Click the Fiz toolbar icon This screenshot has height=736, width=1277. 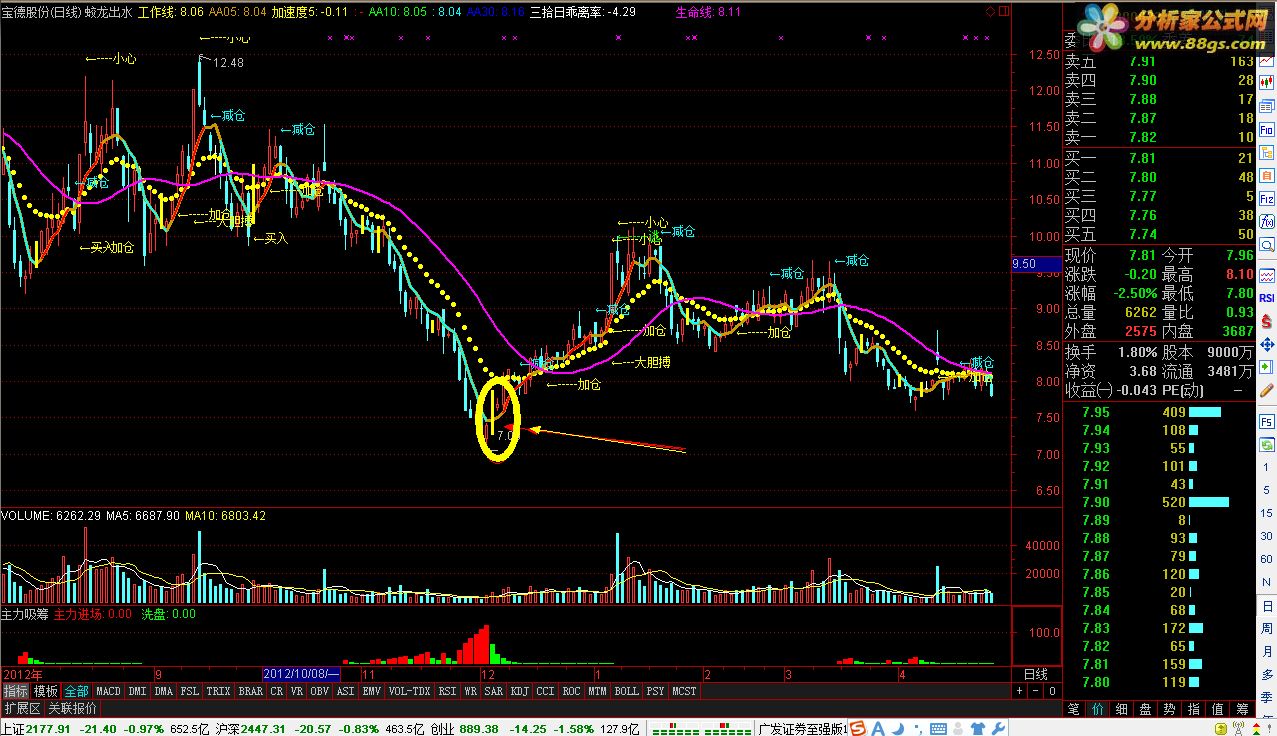(x=1266, y=198)
